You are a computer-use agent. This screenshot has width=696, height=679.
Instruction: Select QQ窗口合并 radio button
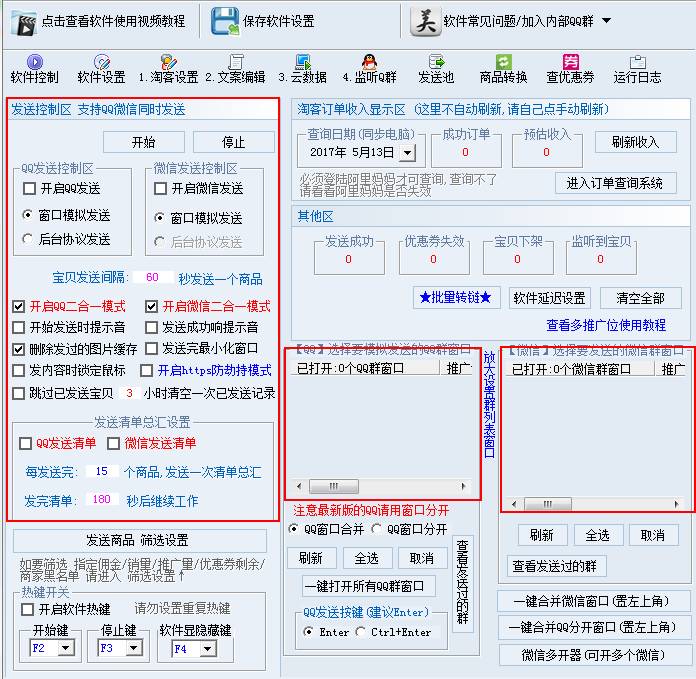[x=293, y=529]
